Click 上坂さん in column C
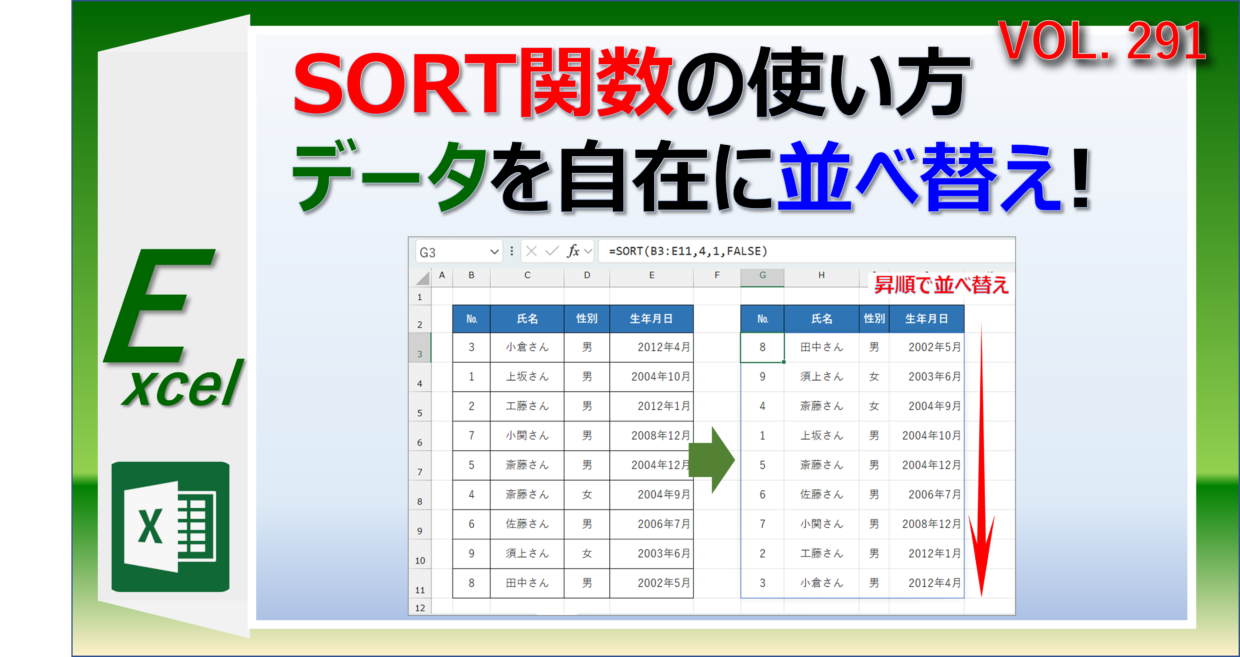 pyautogui.click(x=527, y=377)
